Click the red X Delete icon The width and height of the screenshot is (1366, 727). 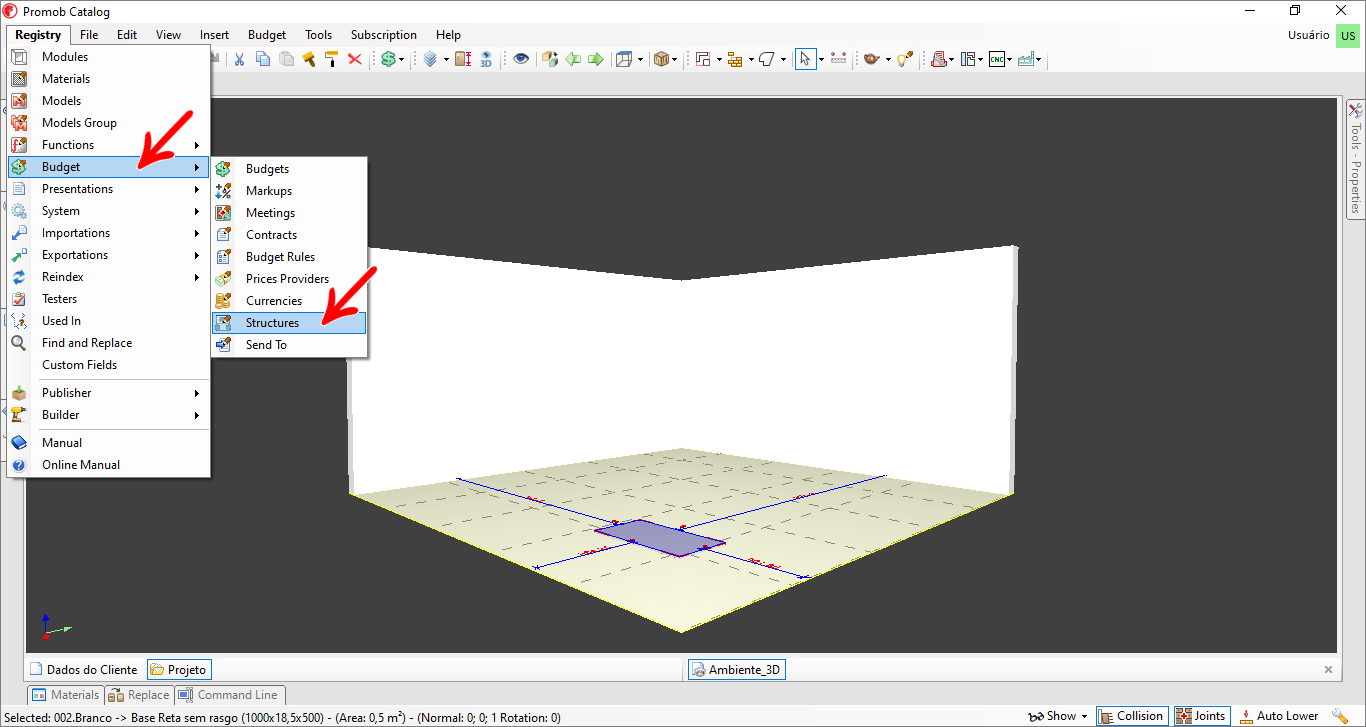click(354, 59)
